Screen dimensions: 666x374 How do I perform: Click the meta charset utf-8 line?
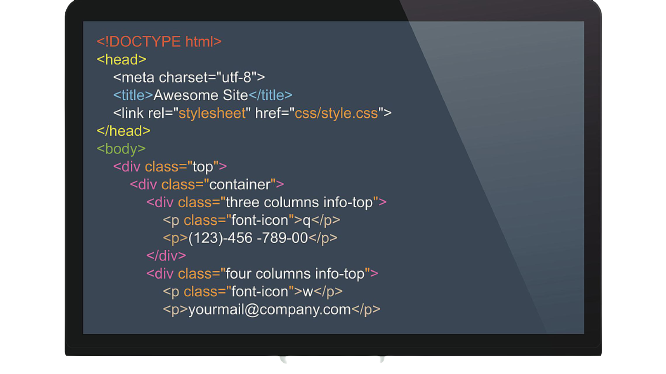point(189,77)
